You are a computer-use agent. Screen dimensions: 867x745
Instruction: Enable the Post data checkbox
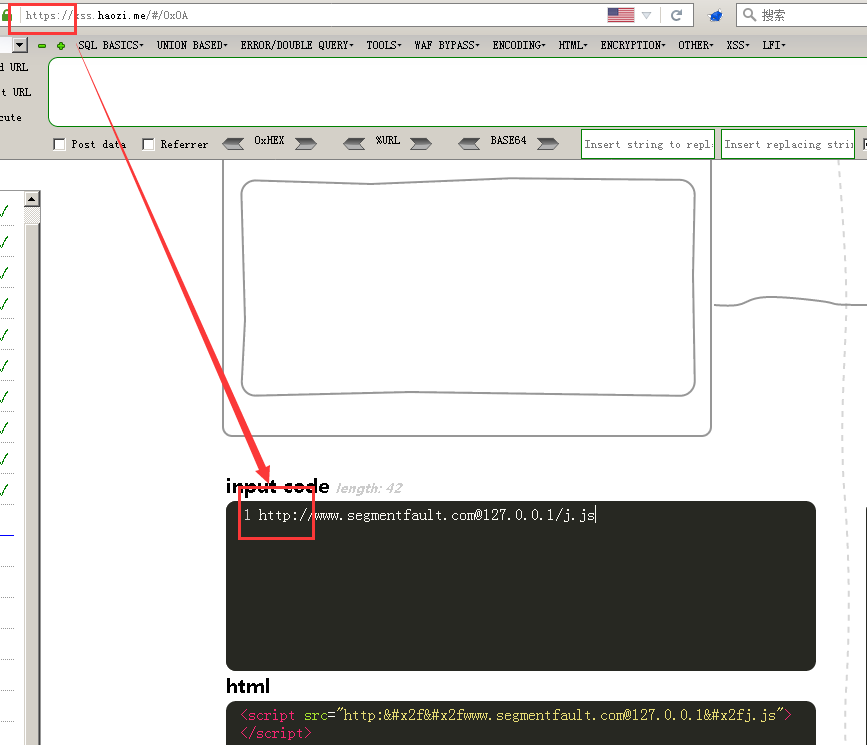point(60,144)
